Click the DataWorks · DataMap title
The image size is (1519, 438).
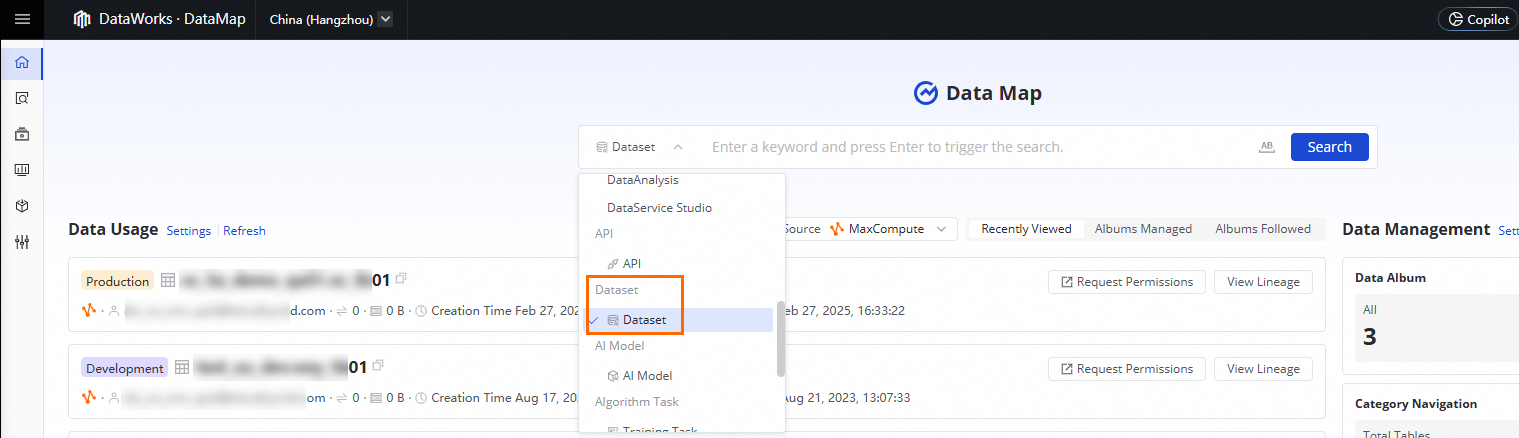[172, 19]
